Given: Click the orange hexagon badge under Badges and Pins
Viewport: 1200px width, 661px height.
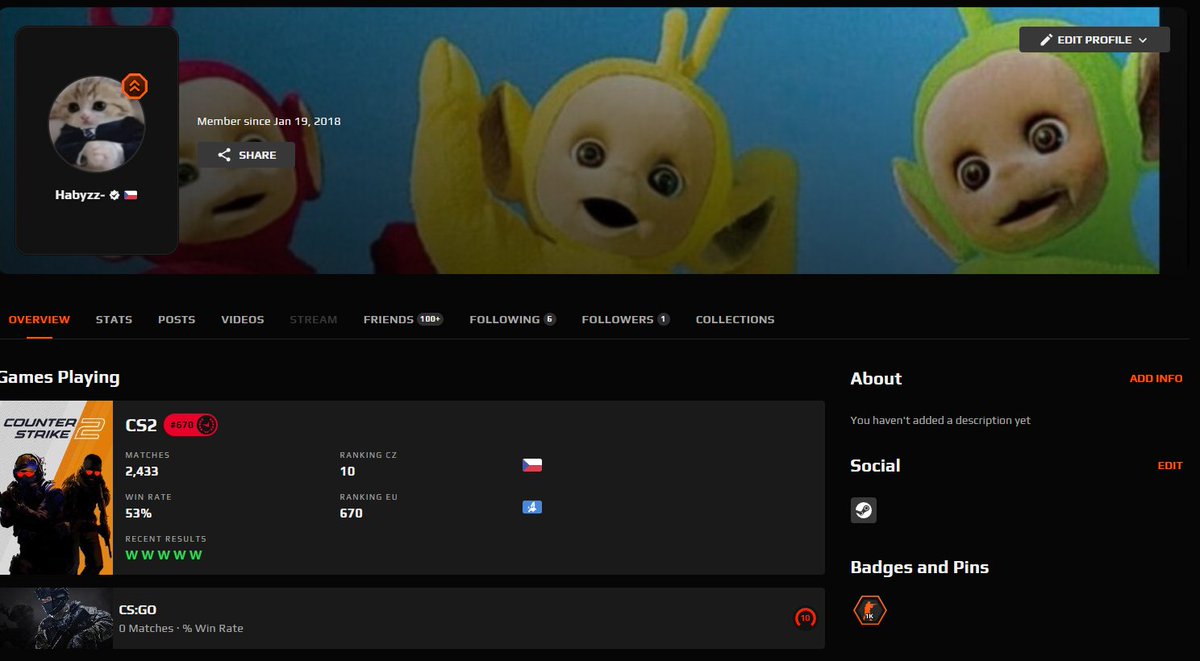Looking at the screenshot, I should 870,611.
